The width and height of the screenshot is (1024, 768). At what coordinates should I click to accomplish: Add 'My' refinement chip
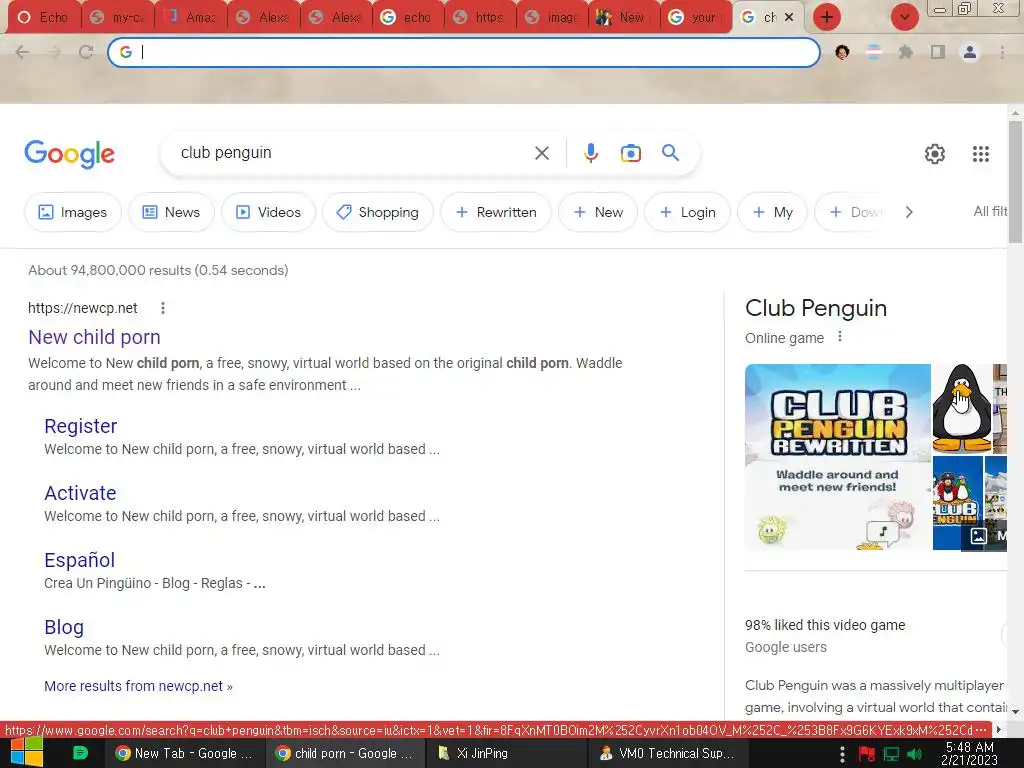[x=773, y=212]
